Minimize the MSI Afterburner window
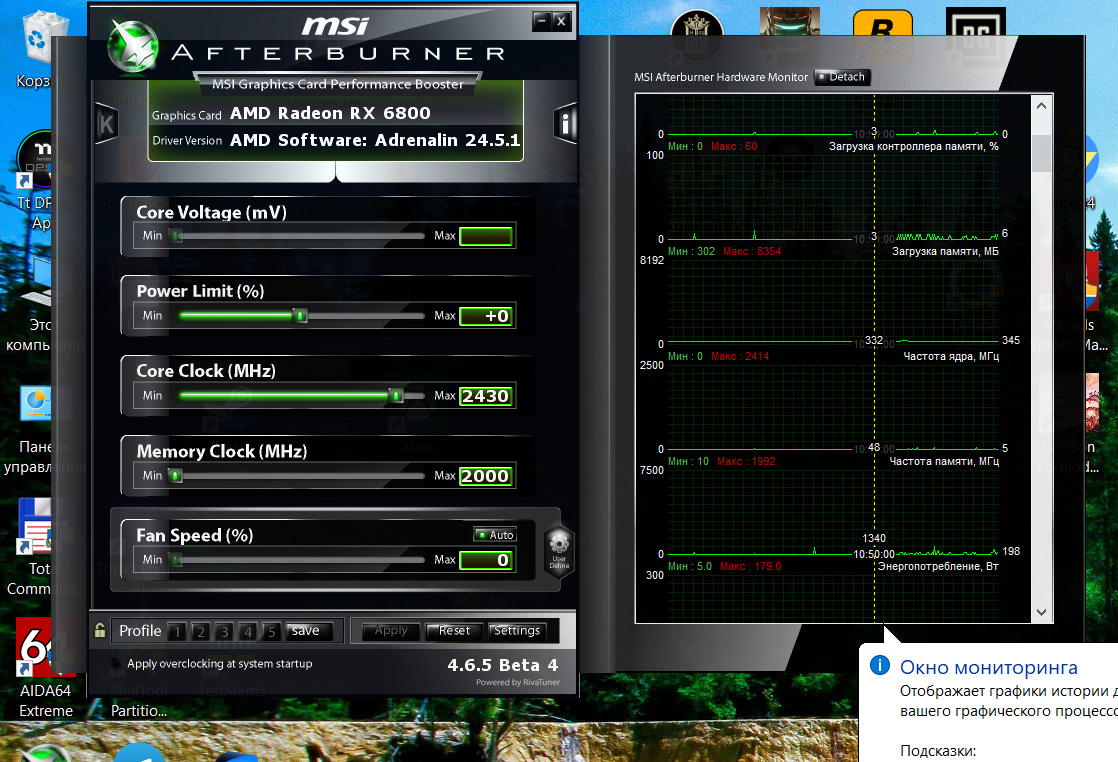 542,21
